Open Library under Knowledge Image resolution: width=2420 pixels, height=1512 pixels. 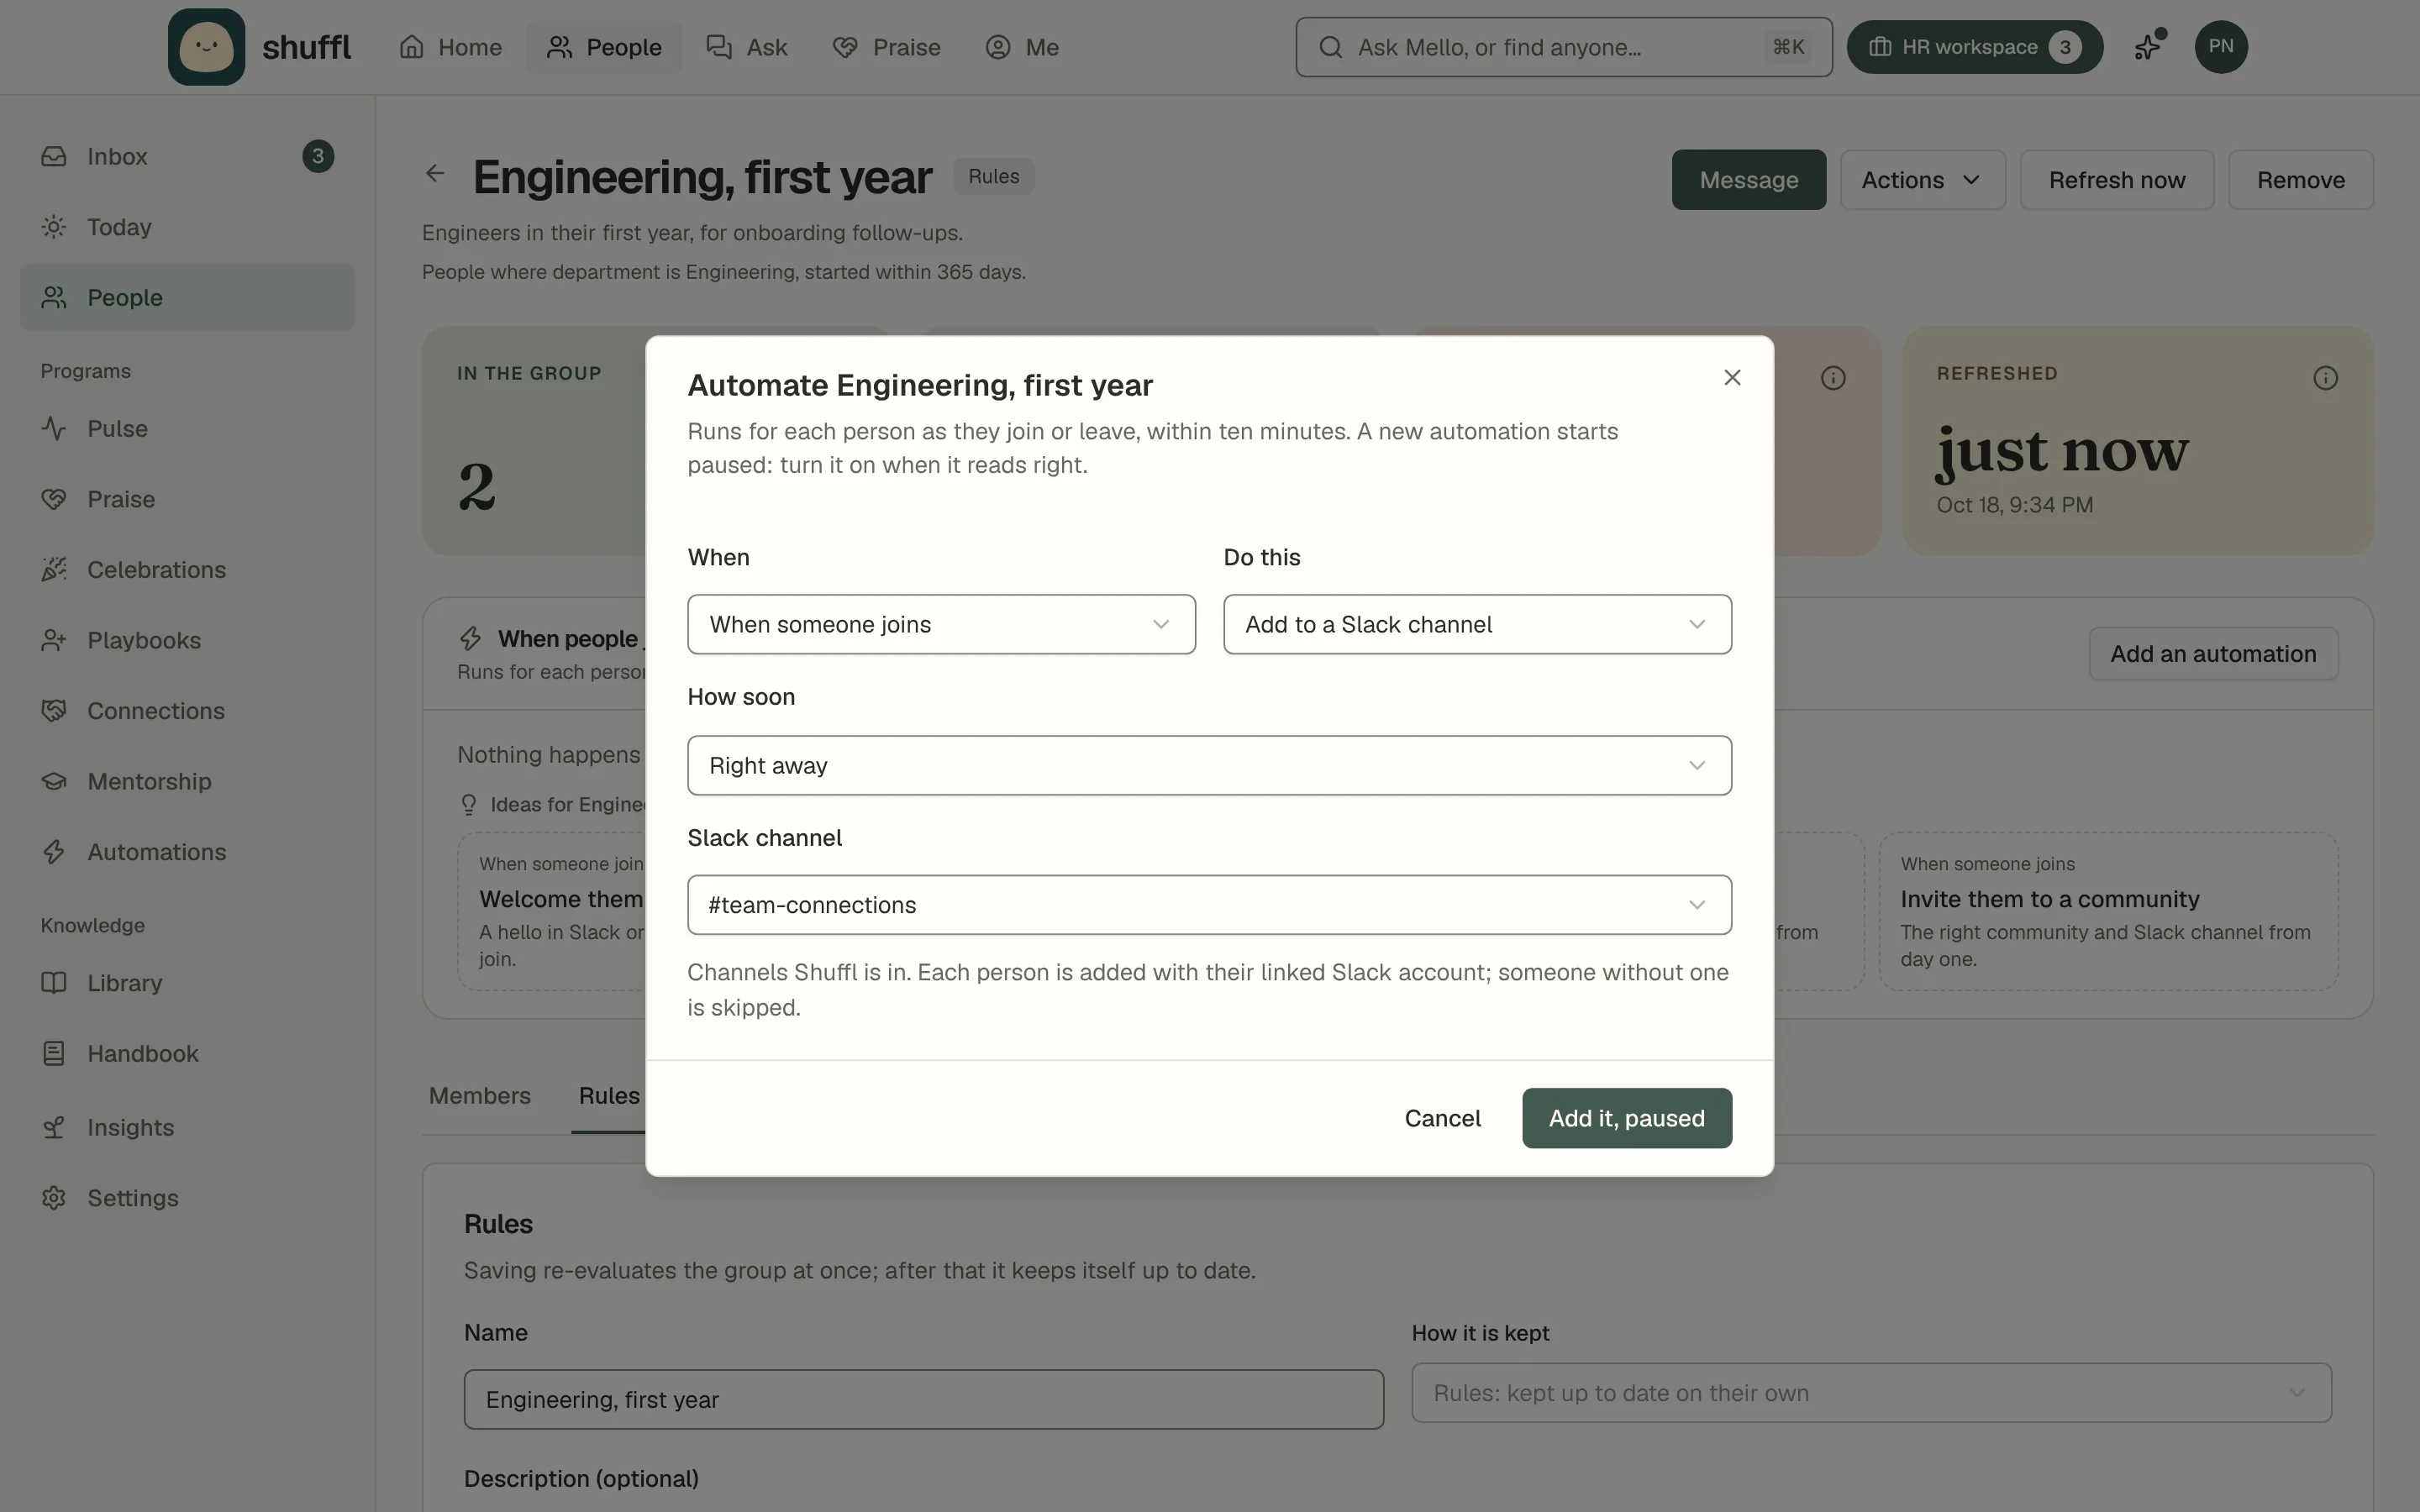point(187,983)
